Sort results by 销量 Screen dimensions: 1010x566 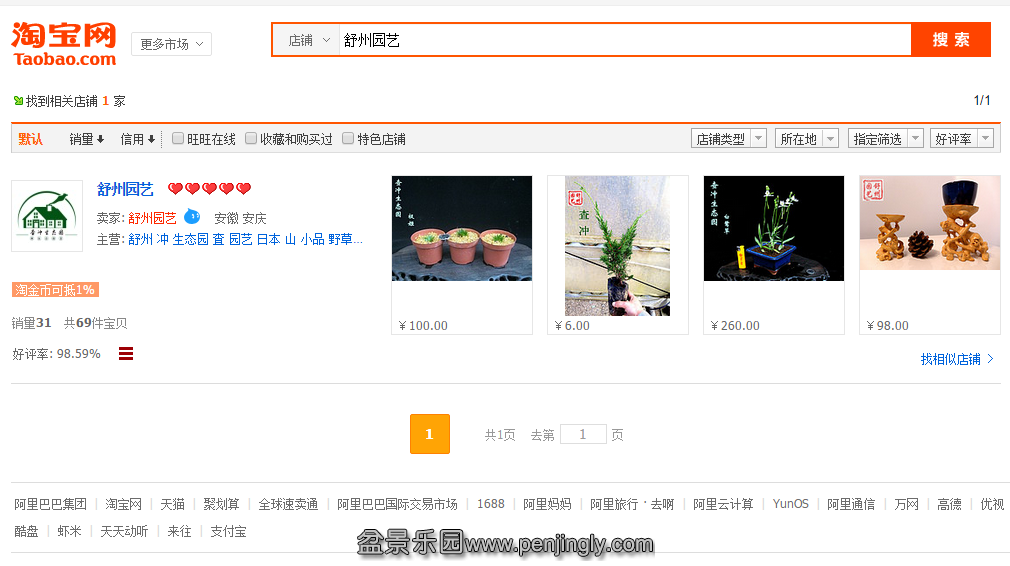pos(86,139)
